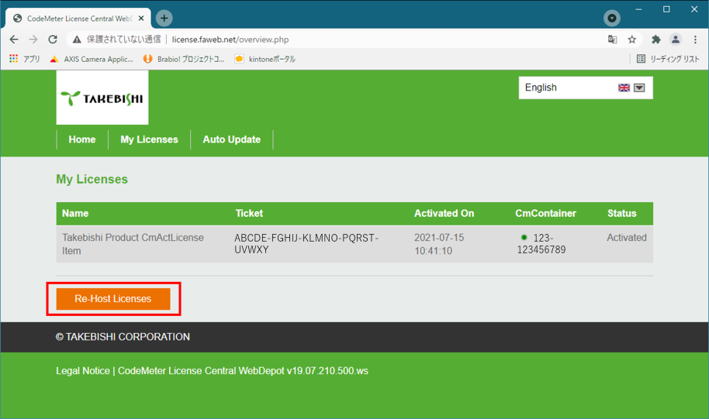Click the Takebishi logo
The width and height of the screenshot is (709, 419).
click(x=102, y=97)
